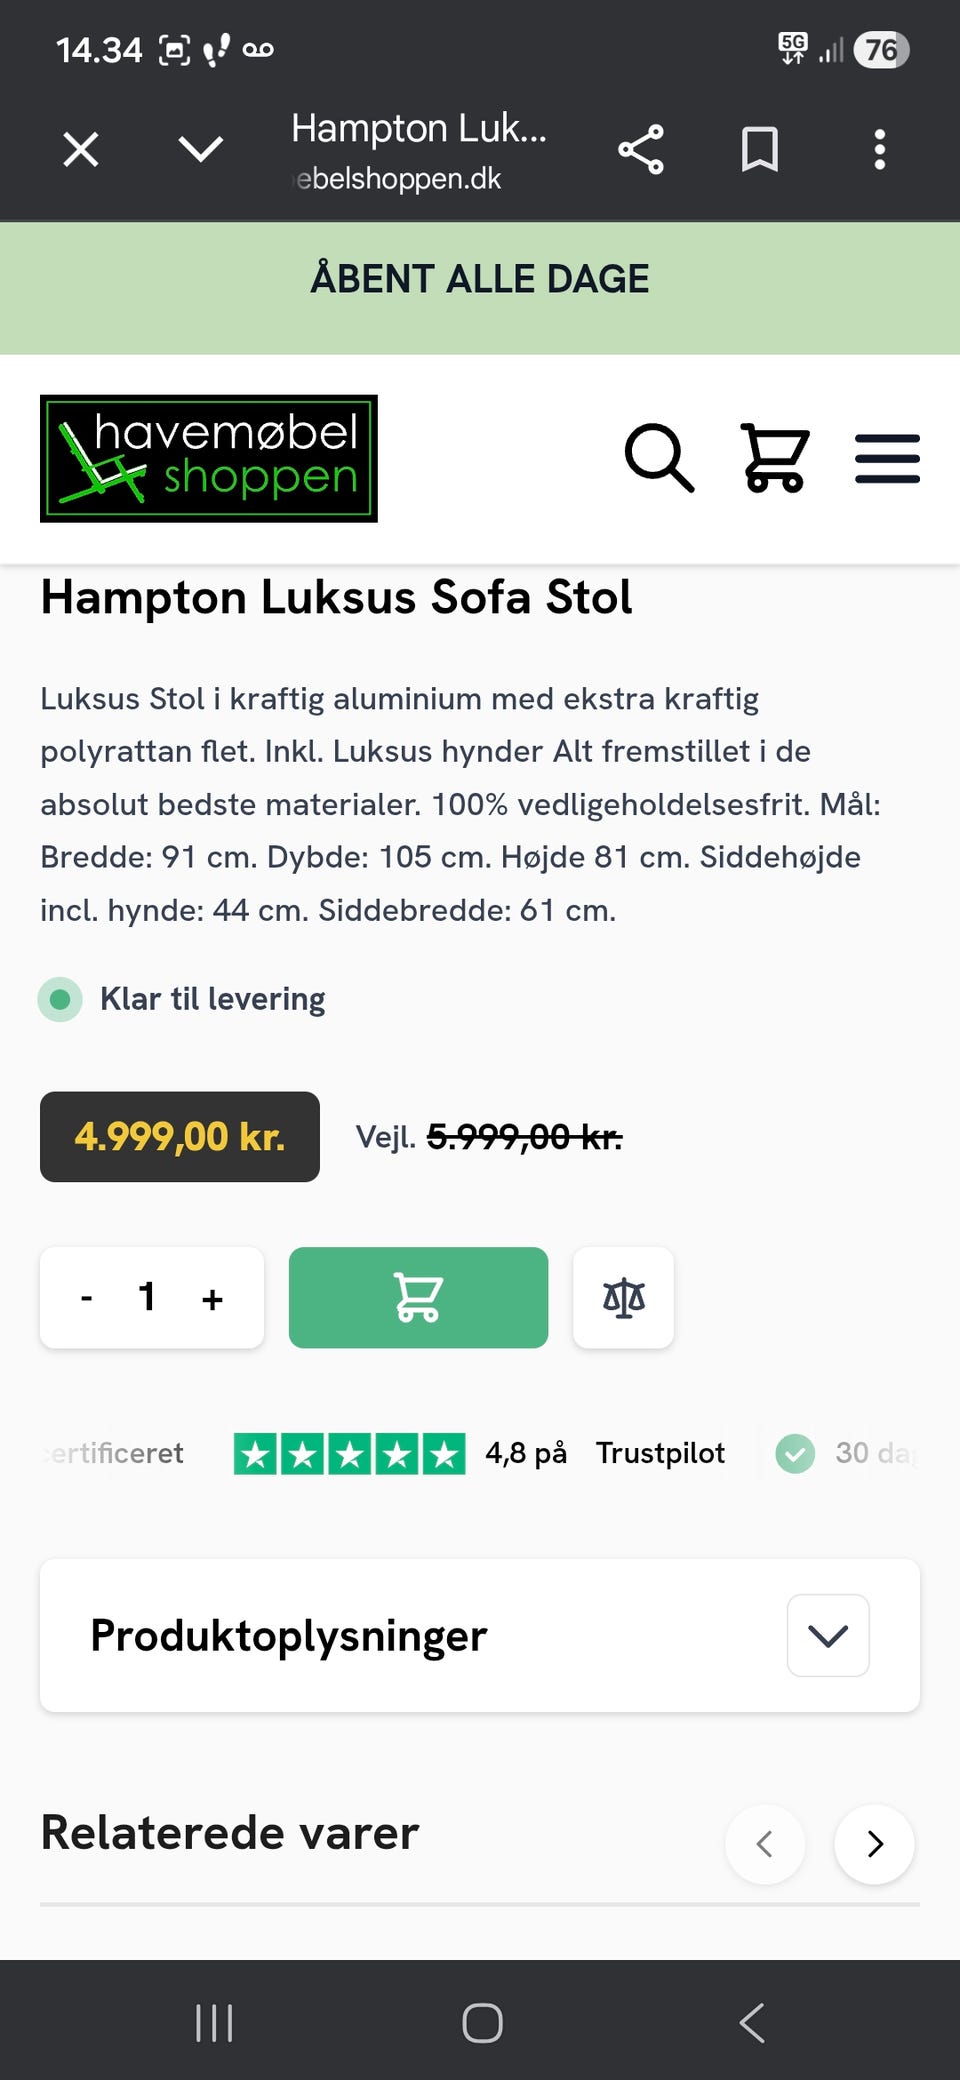
Task: Open the three-dot browser options menu
Action: click(x=880, y=150)
